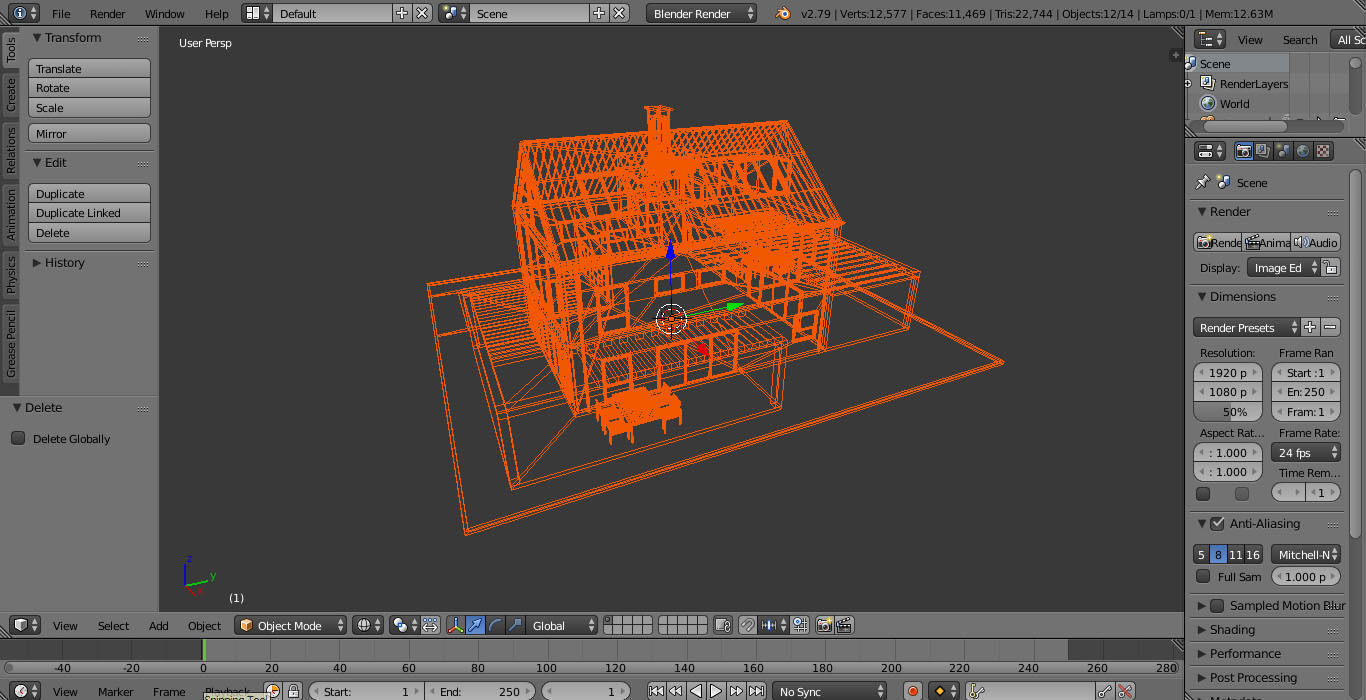Jump to previous keyframe
This screenshot has height=700, width=1366.
[676, 691]
